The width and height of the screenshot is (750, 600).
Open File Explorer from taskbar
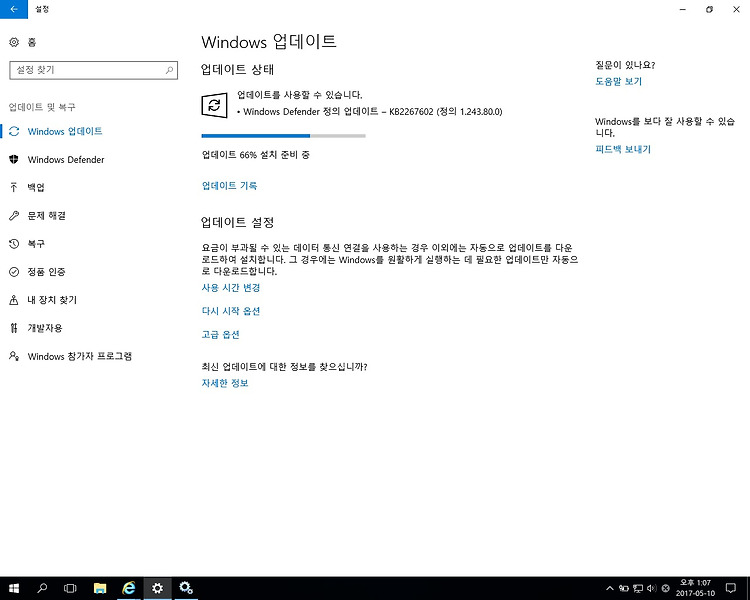(100, 588)
